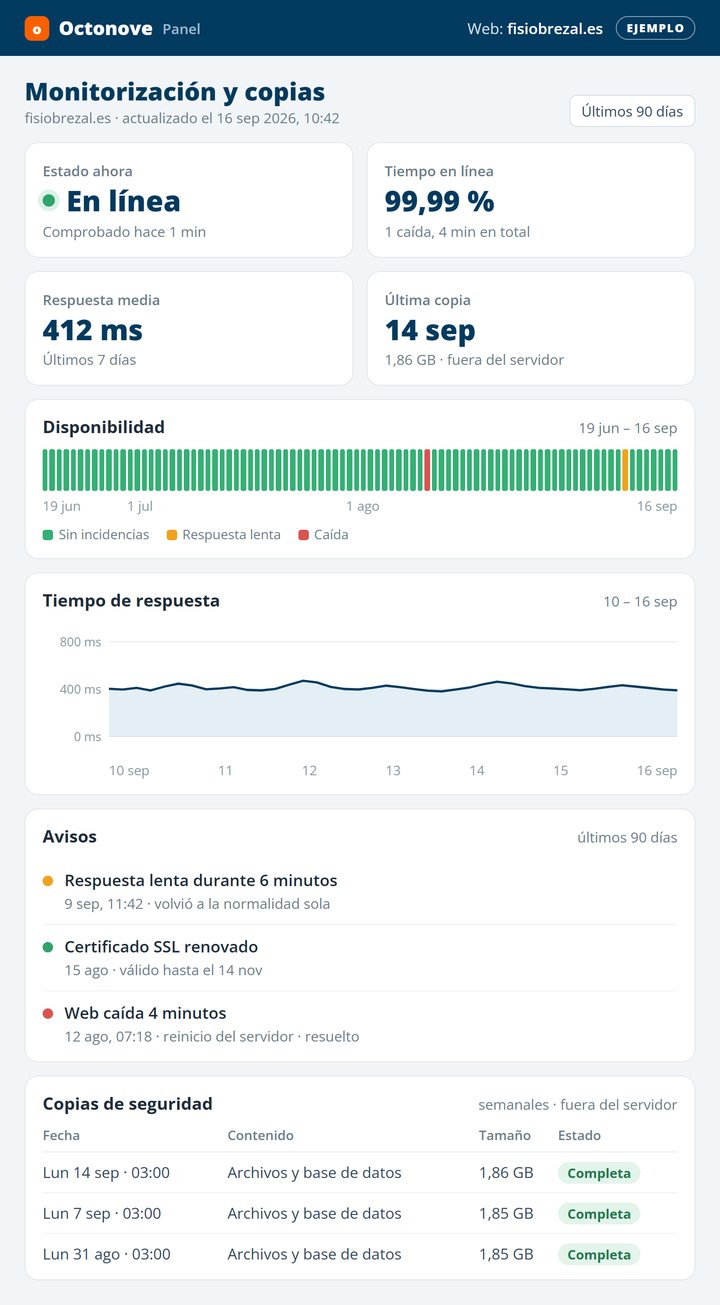Click the Completa badge for 31 ago backup

599,1255
